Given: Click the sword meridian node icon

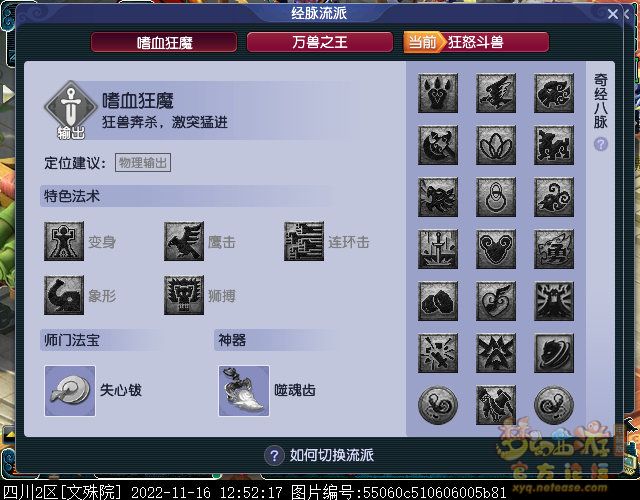Looking at the screenshot, I should coord(438,249).
